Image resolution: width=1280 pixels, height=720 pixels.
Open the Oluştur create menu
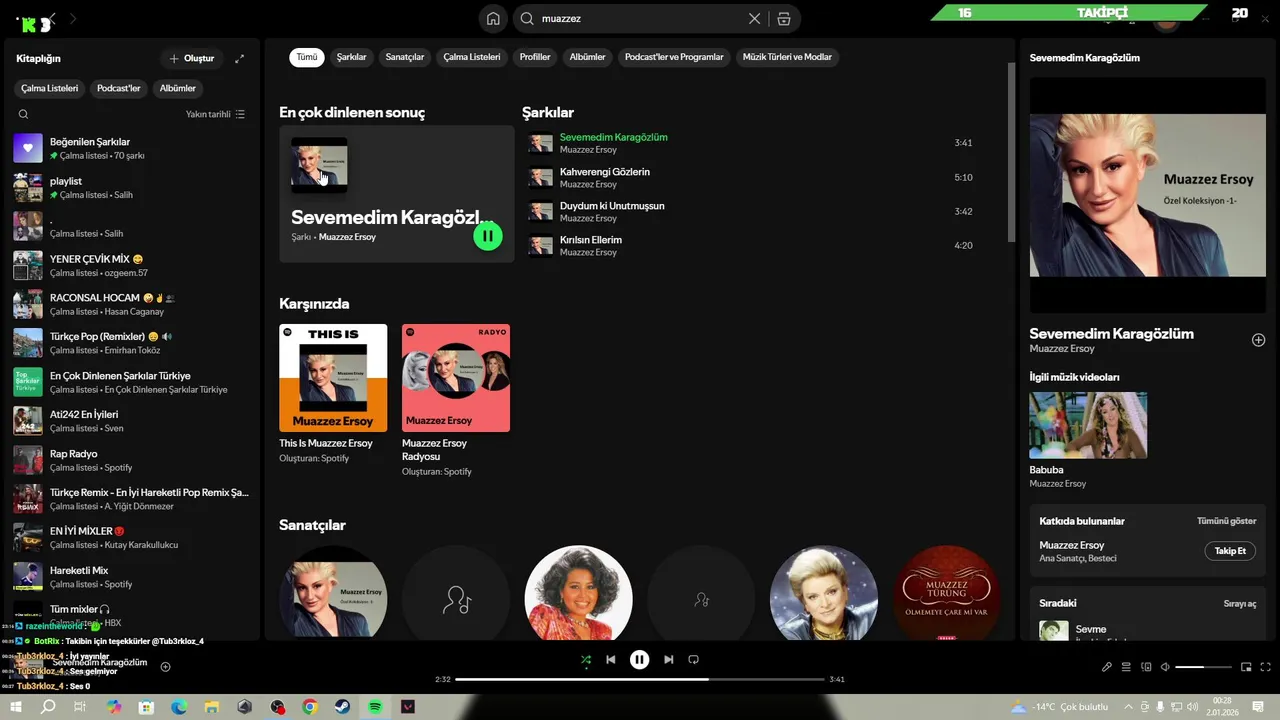[191, 58]
